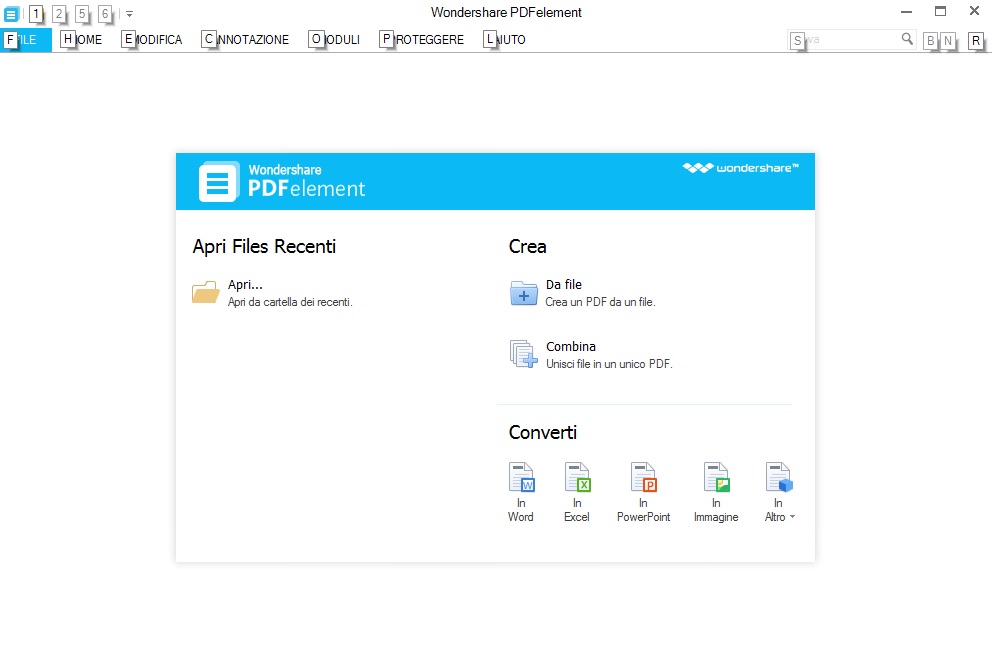
Task: Switch to the HOME tab
Action: point(82,40)
